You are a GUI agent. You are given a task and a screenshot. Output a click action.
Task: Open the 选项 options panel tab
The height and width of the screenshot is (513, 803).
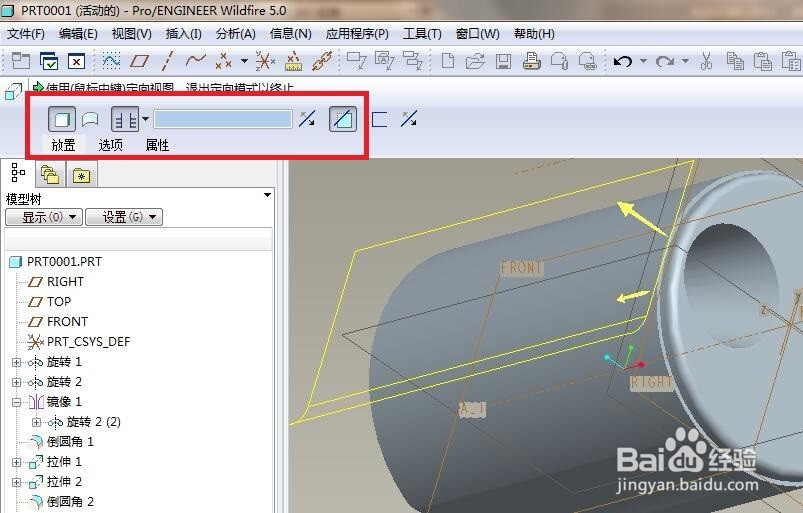tap(110, 145)
